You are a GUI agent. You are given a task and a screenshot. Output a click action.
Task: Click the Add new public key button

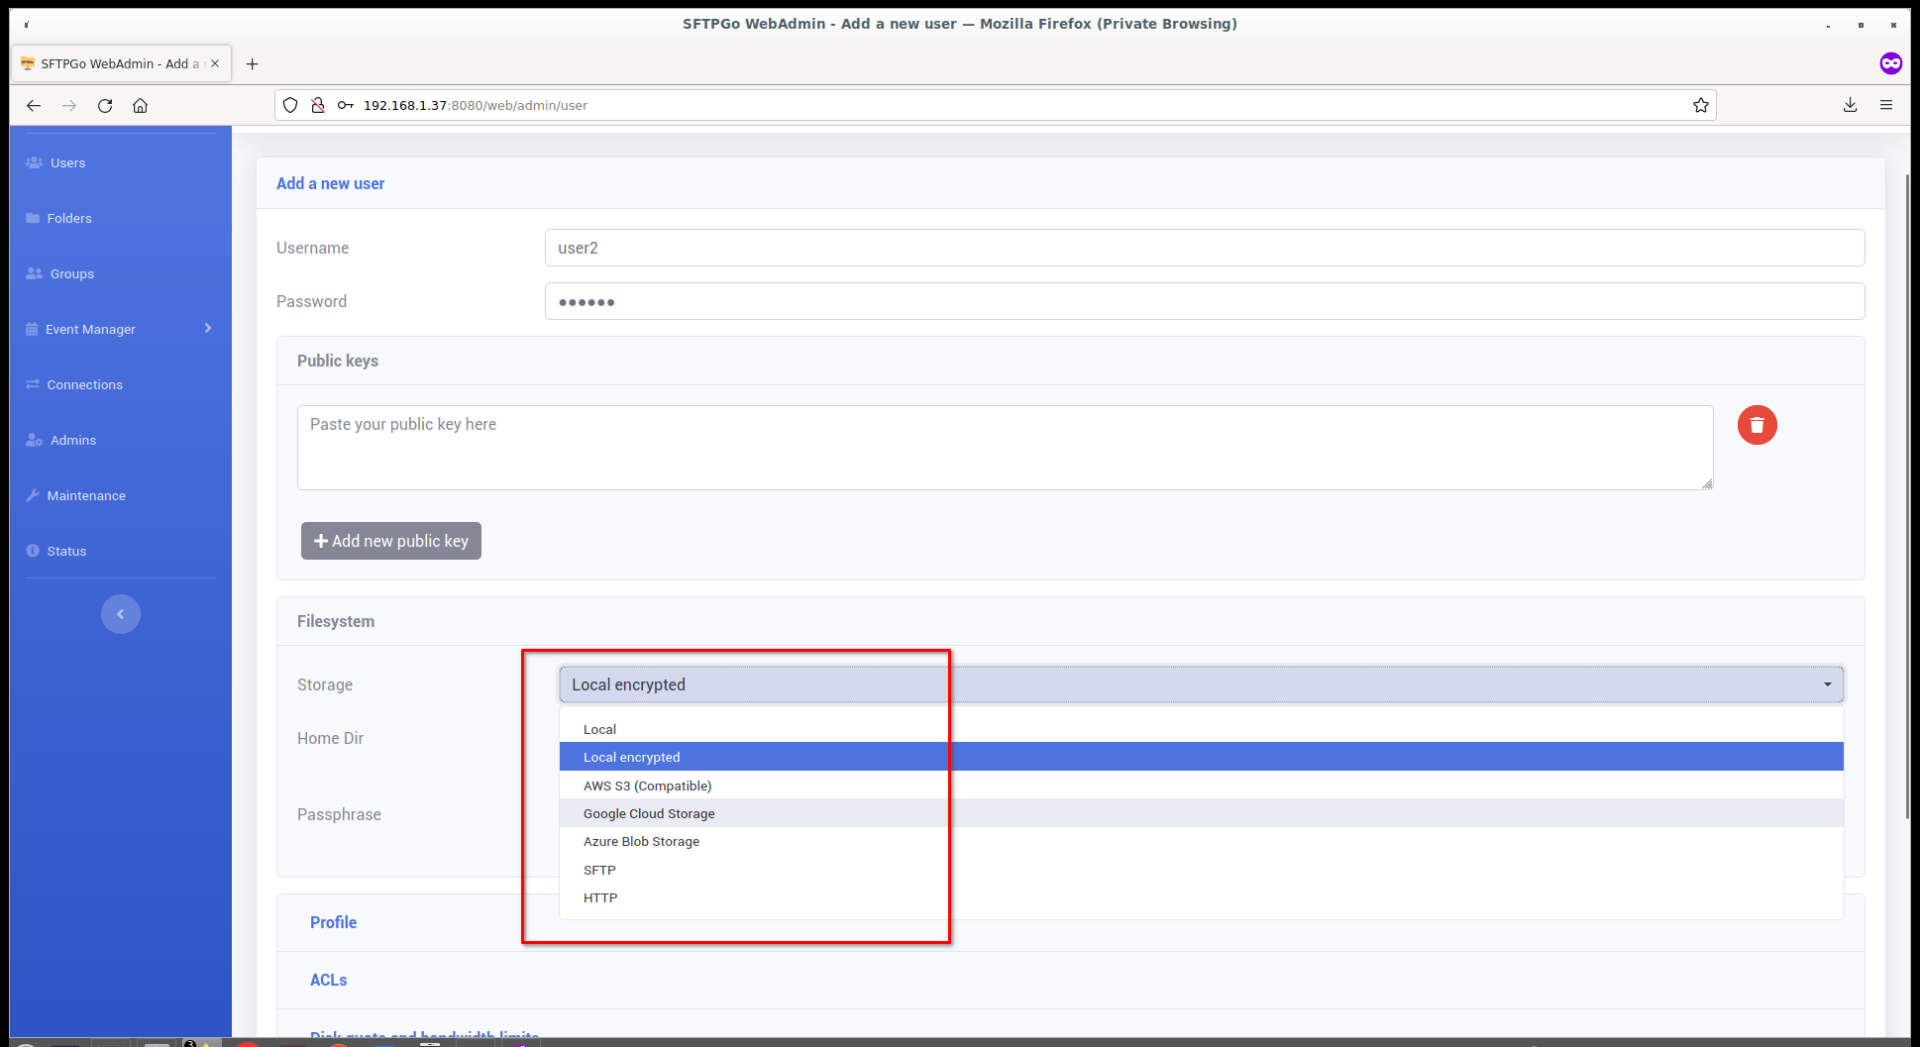tap(391, 540)
